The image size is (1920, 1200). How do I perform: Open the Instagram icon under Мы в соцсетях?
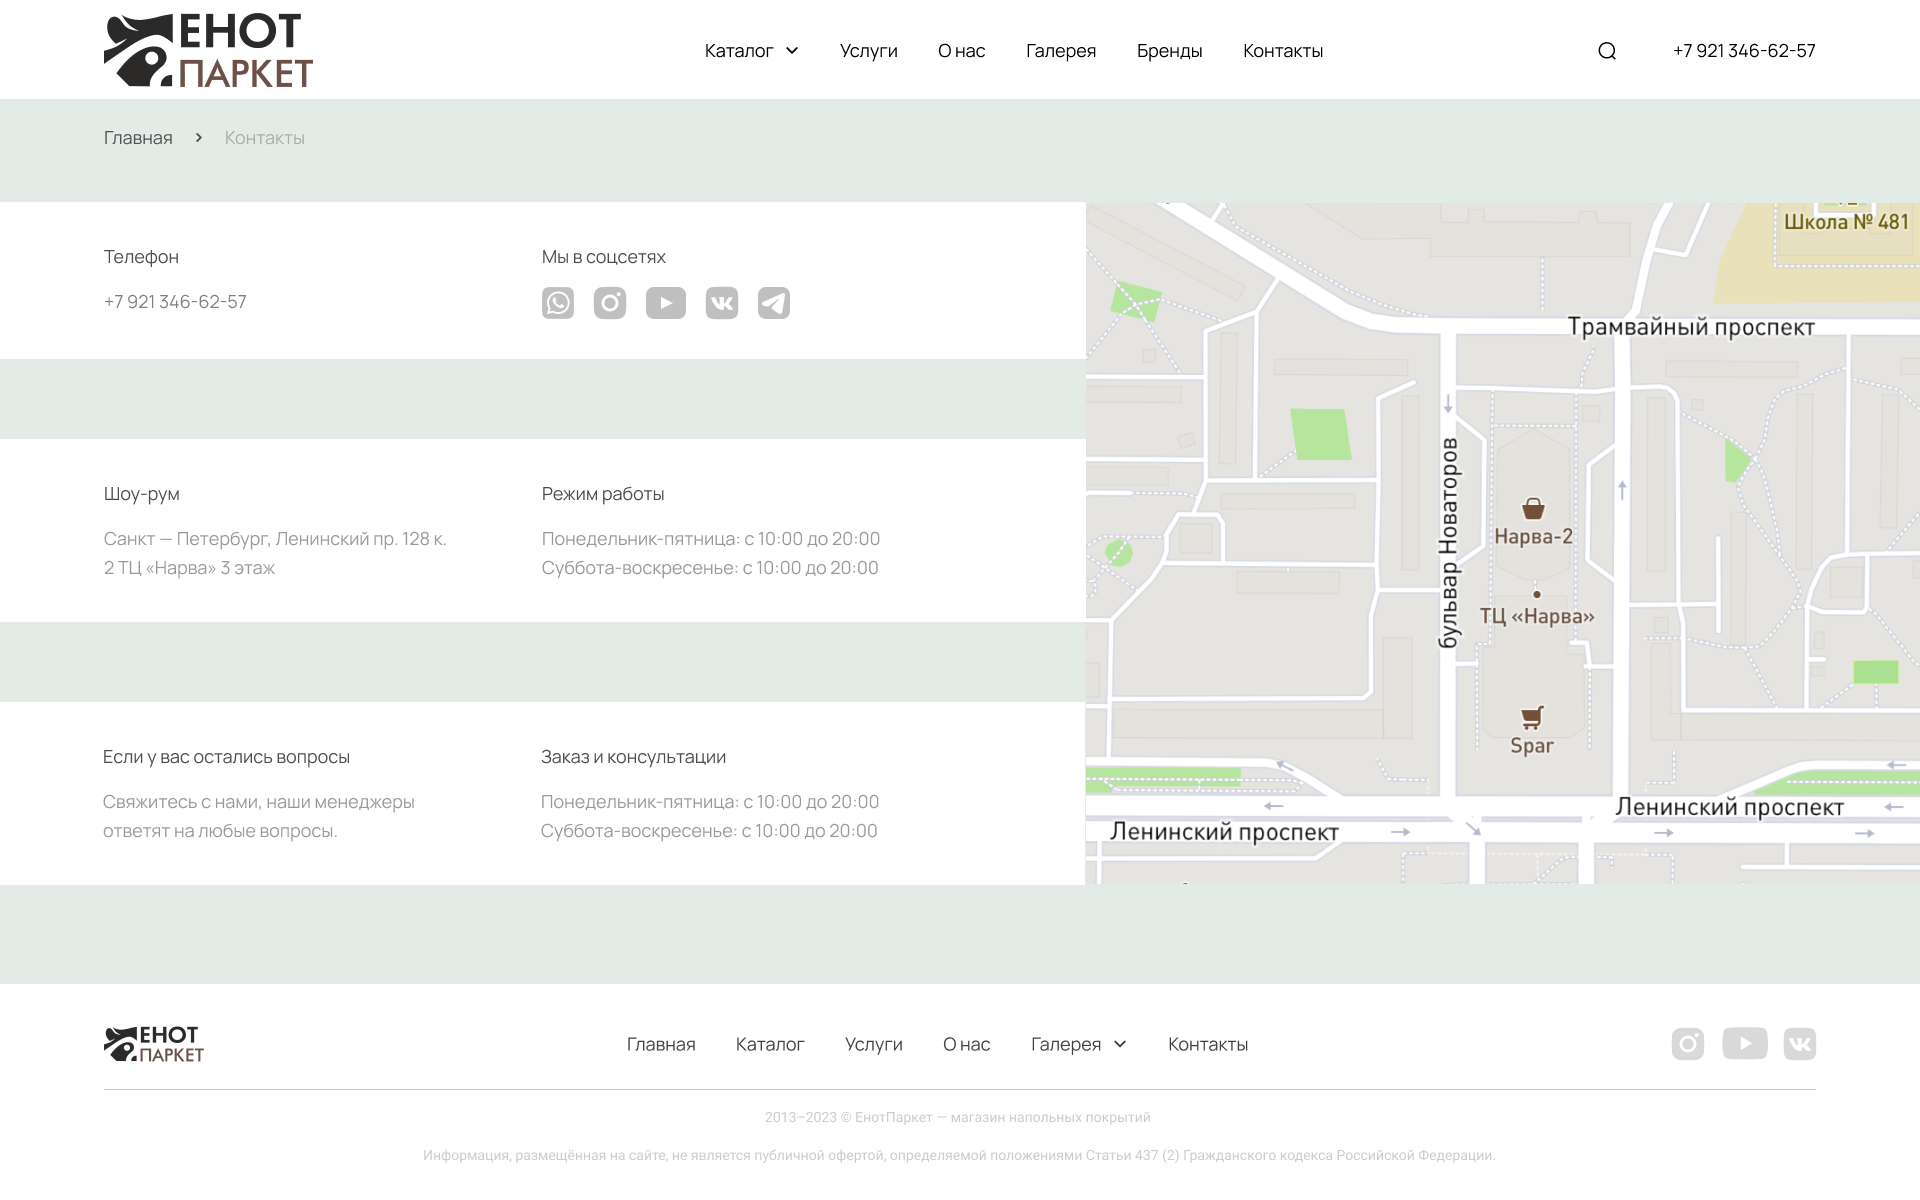click(x=610, y=303)
